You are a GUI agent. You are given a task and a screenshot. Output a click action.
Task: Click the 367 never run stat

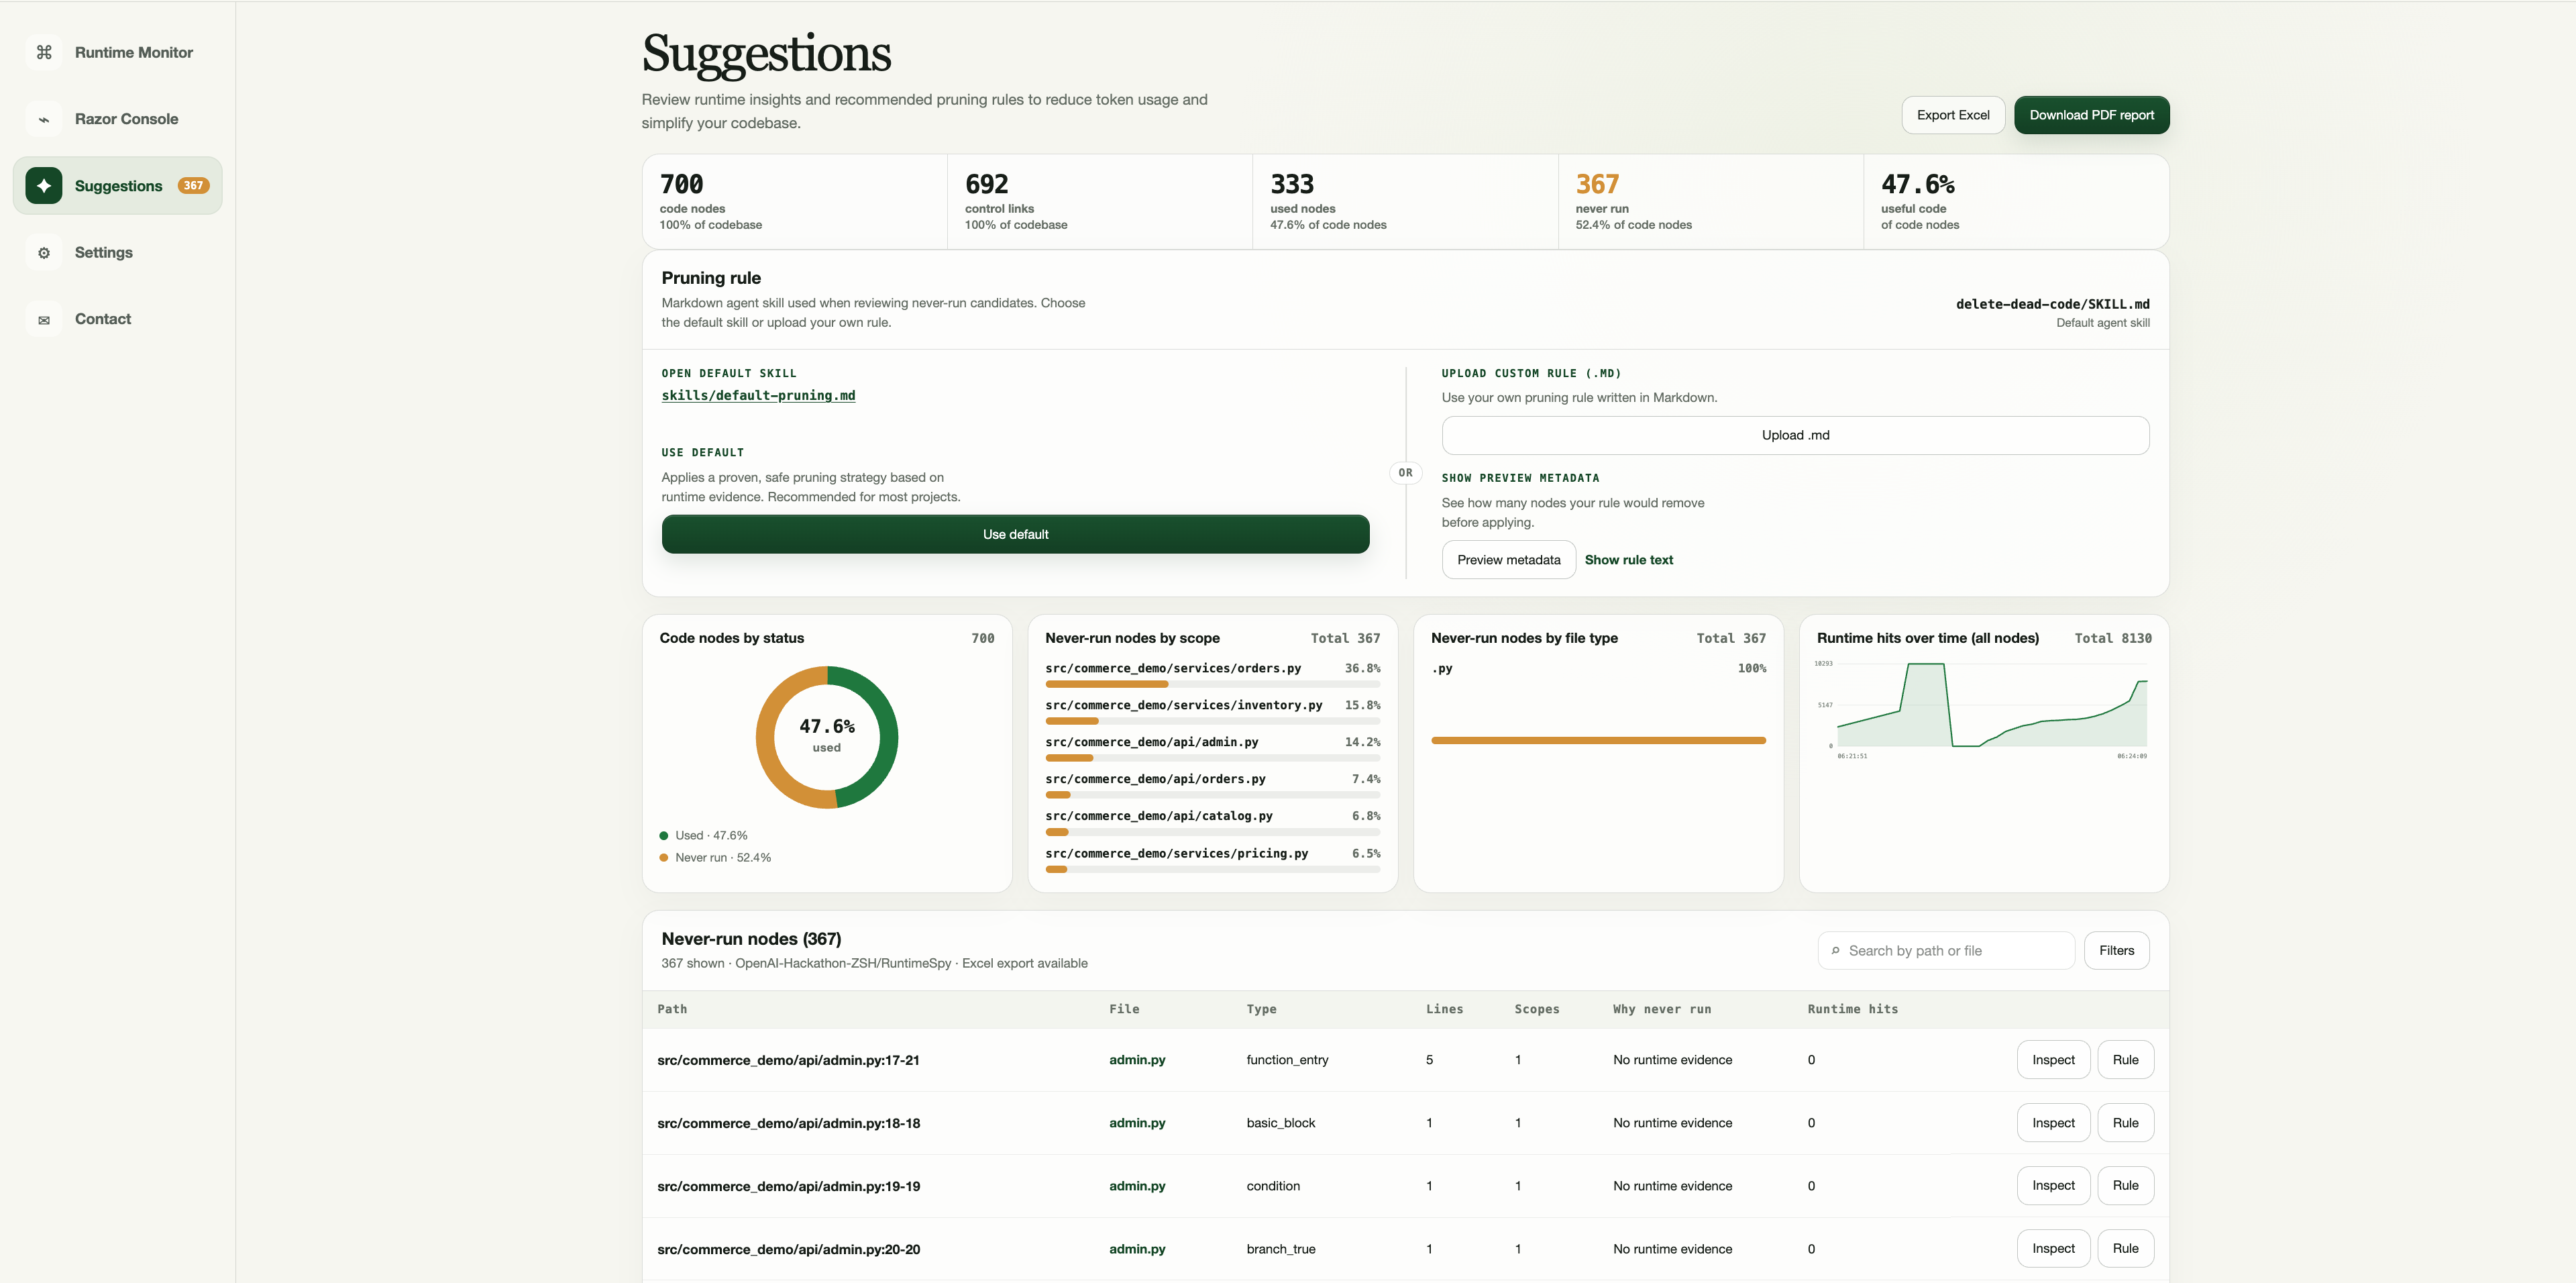point(1710,202)
